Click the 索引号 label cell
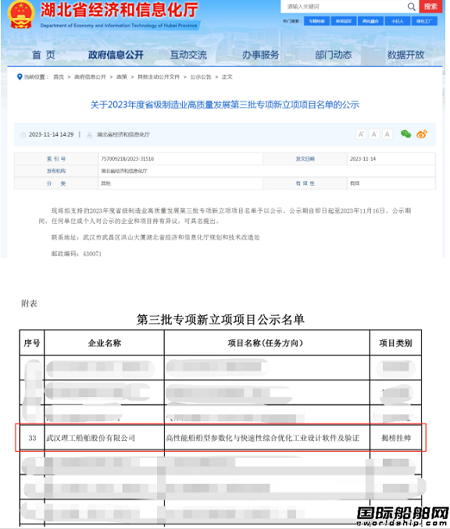Screen dimensions: 450x529 [56, 159]
